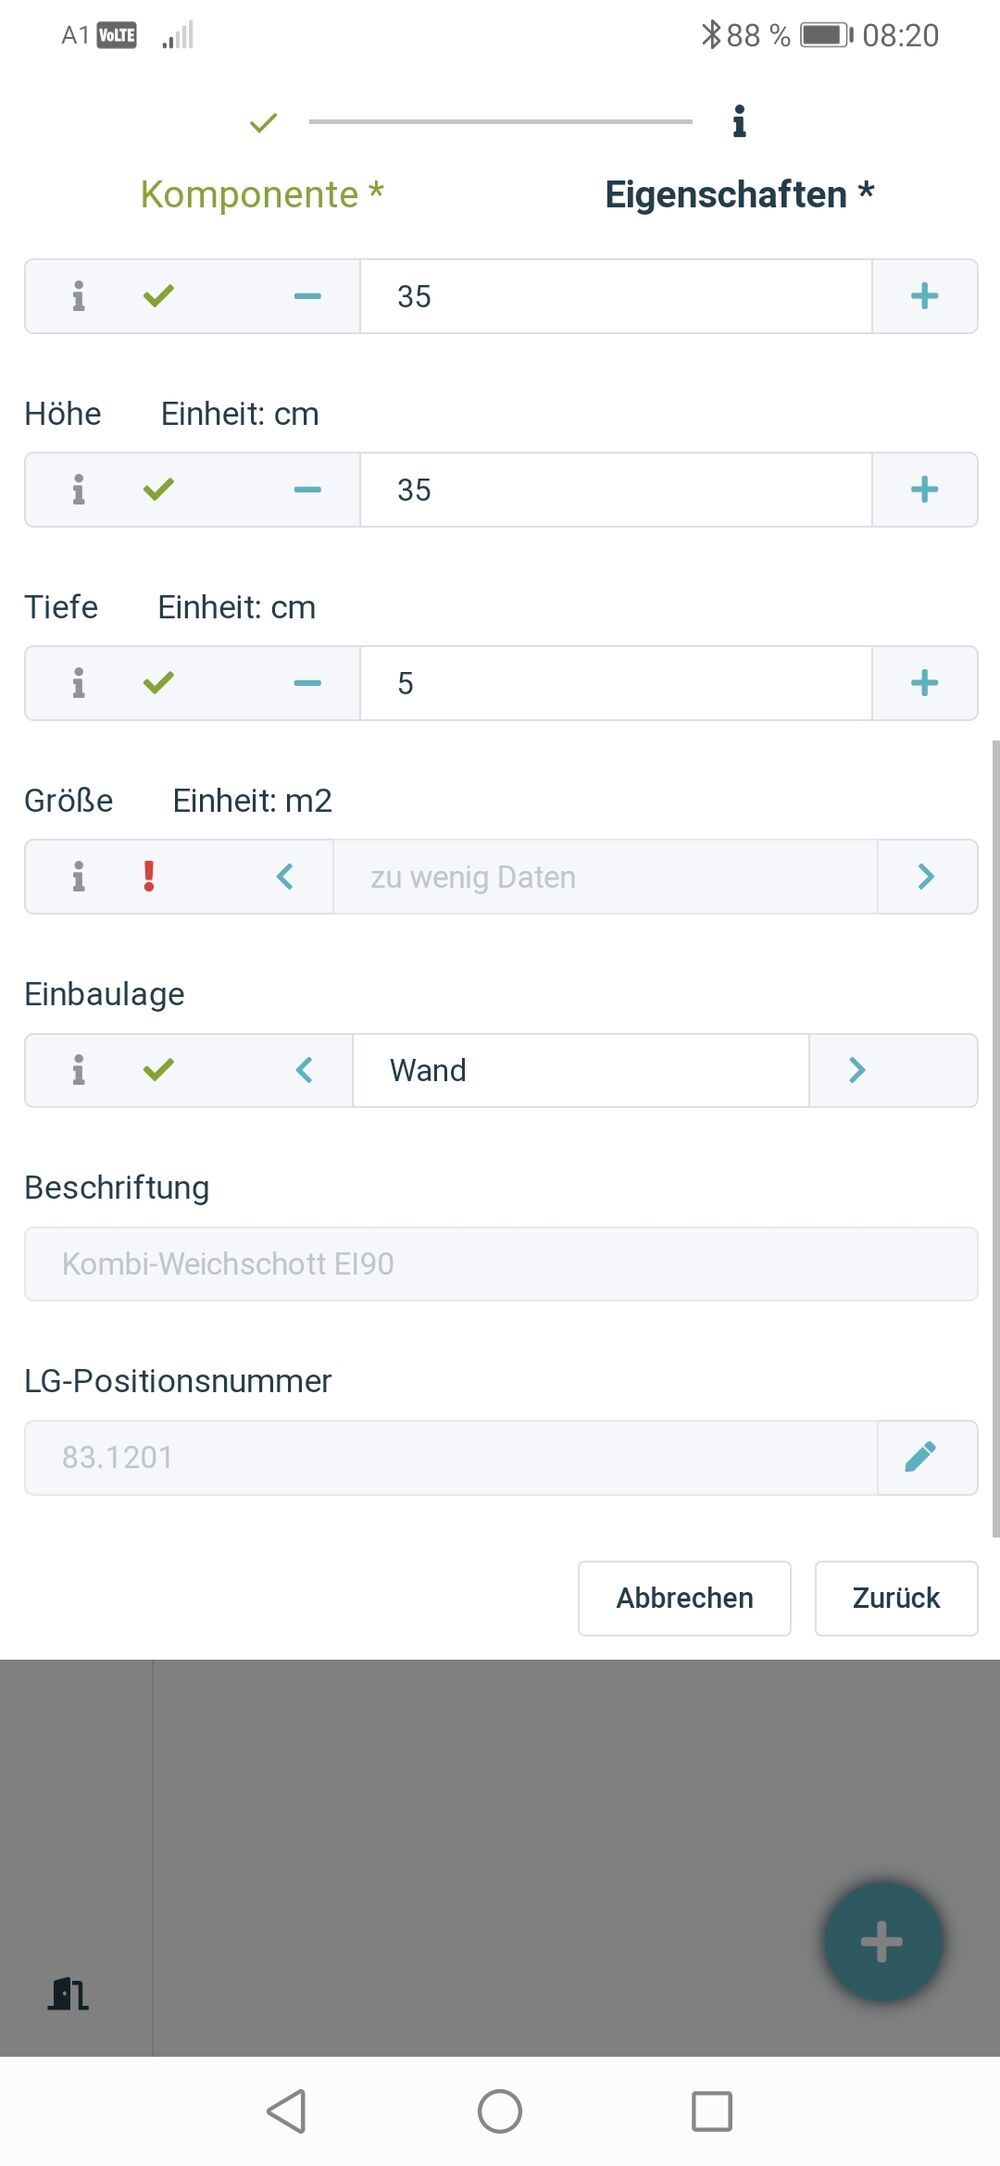Open the Eigenschaften step
The width and height of the screenshot is (1000, 2166).
pyautogui.click(x=739, y=194)
